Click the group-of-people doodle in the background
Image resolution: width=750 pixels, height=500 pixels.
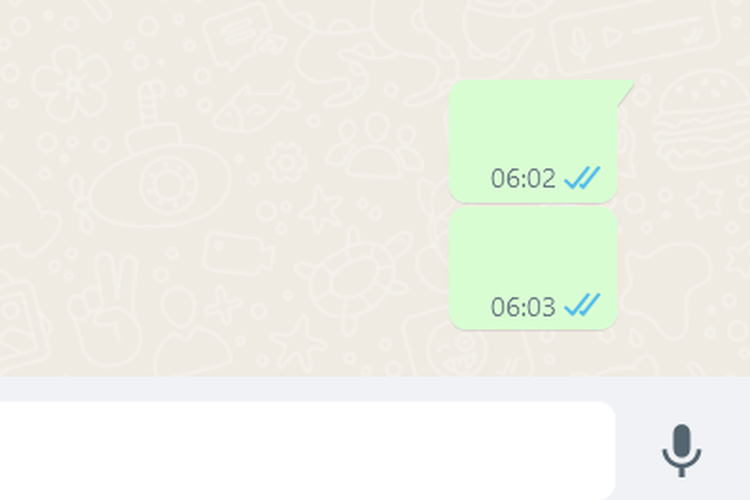tap(375, 146)
